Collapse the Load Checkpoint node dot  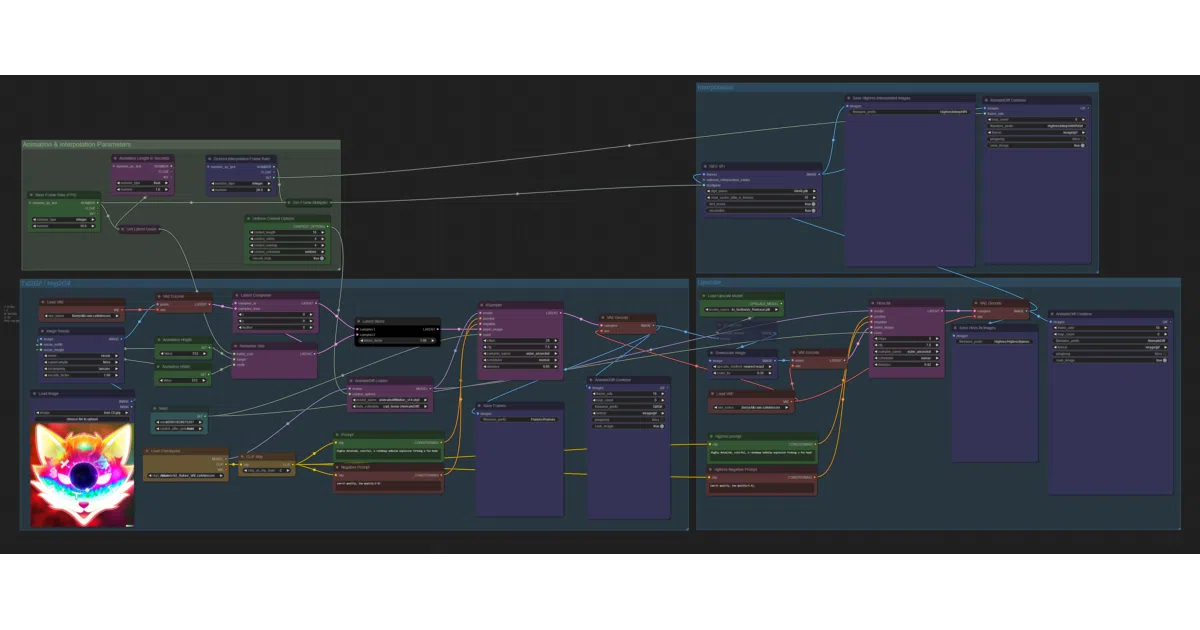coord(147,451)
